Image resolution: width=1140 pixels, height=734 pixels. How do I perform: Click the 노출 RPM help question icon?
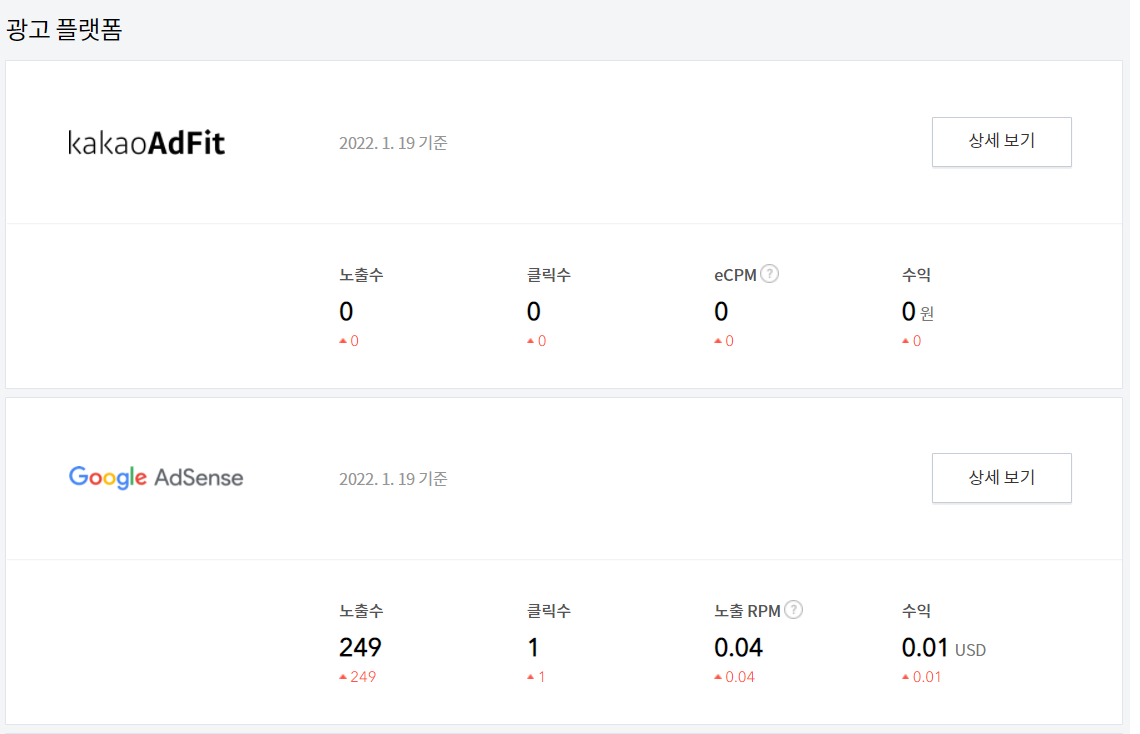click(x=793, y=610)
